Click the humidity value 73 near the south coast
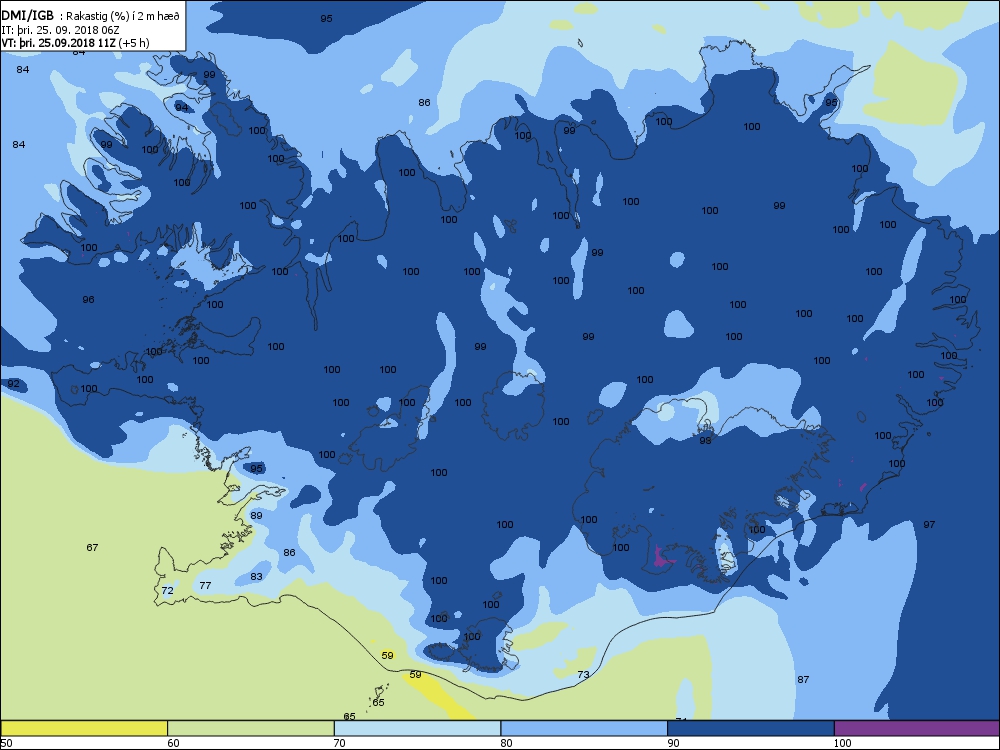Screen dimensions: 1000x750 pyautogui.click(x=583, y=674)
